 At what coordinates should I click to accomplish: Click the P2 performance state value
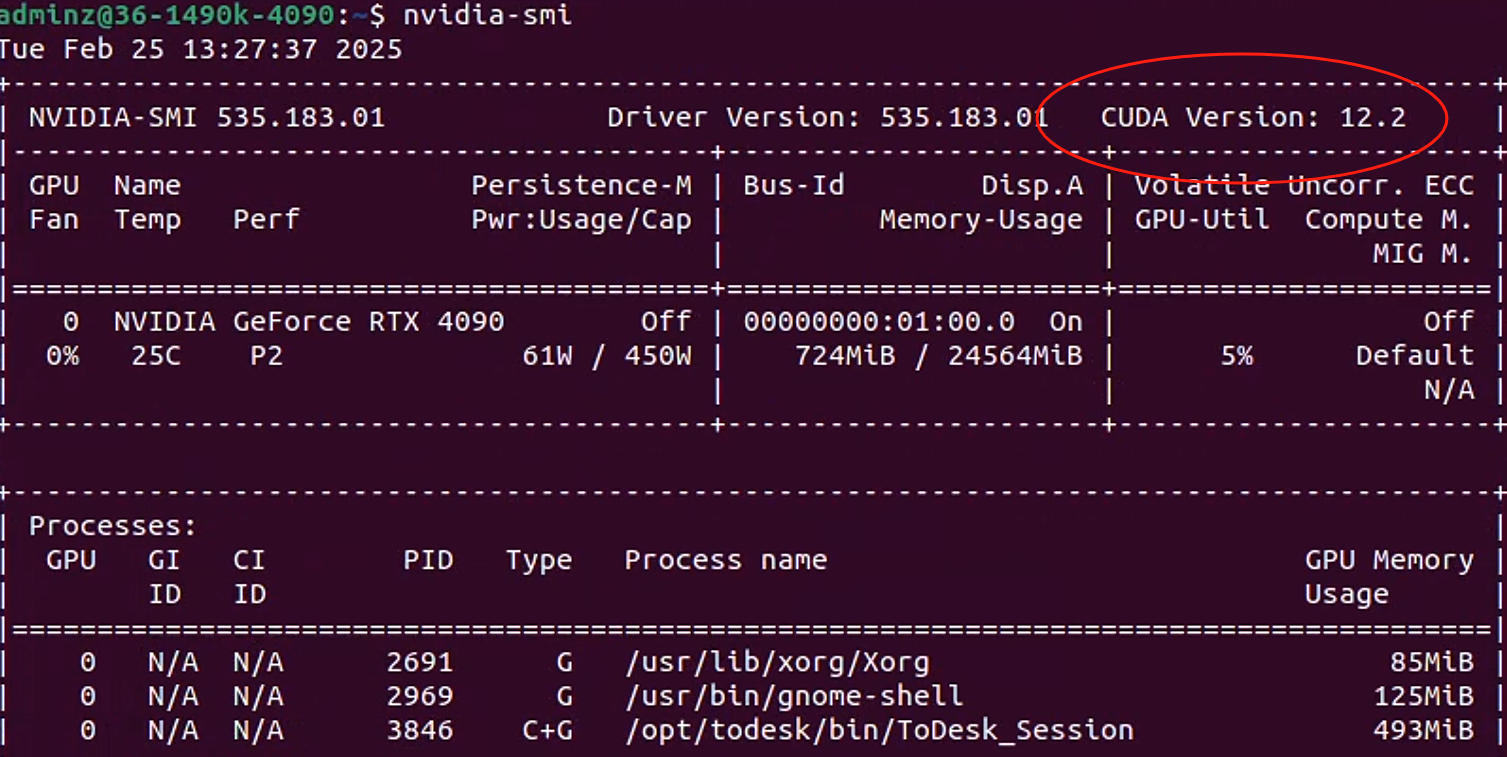point(266,355)
